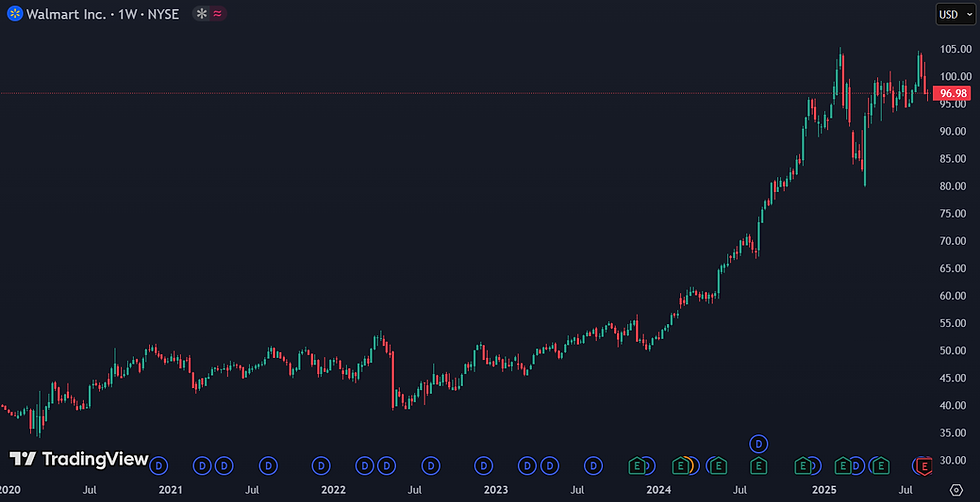Viewport: 980px width, 502px height.
Task: Open the USD currency dropdown
Action: coord(955,14)
